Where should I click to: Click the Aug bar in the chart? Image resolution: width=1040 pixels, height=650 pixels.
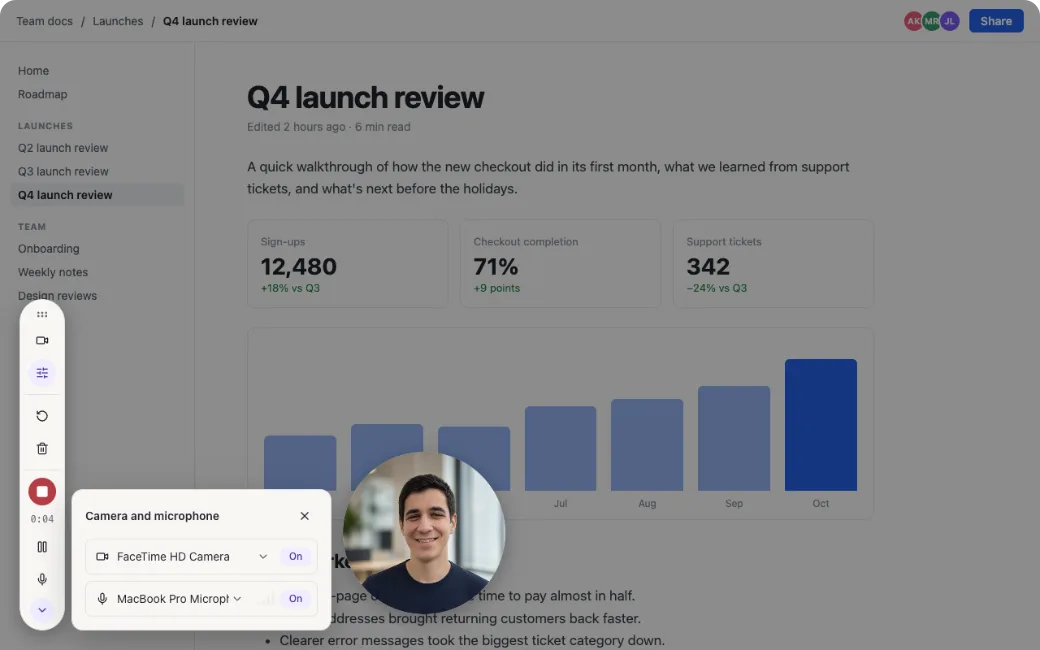point(647,445)
